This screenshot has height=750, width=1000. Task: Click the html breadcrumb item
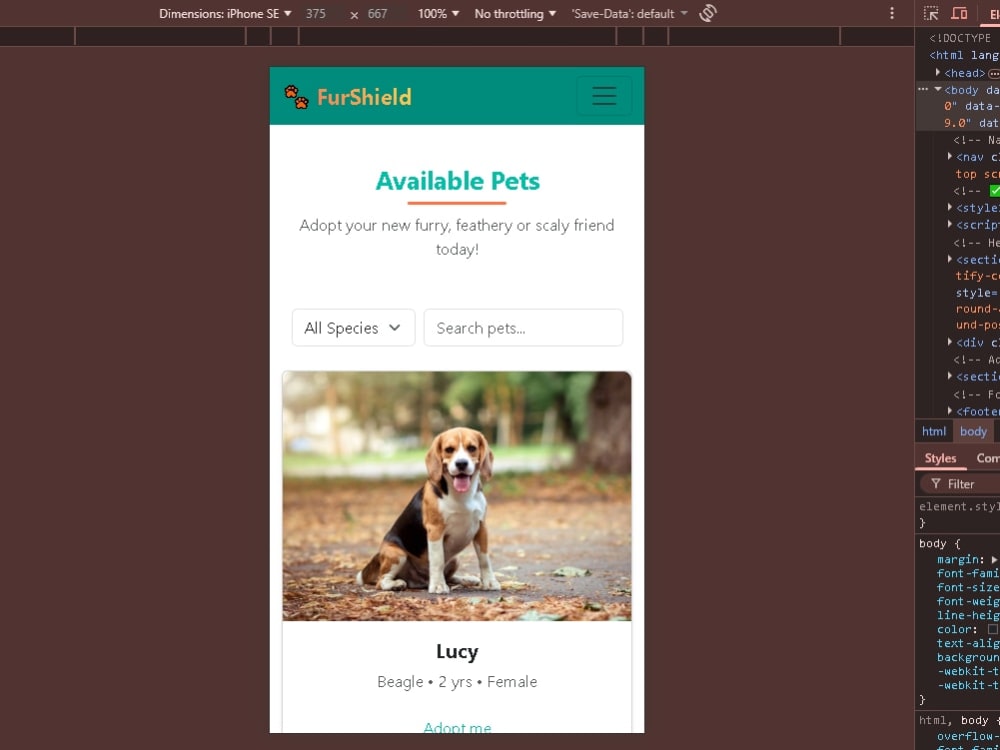click(x=934, y=432)
